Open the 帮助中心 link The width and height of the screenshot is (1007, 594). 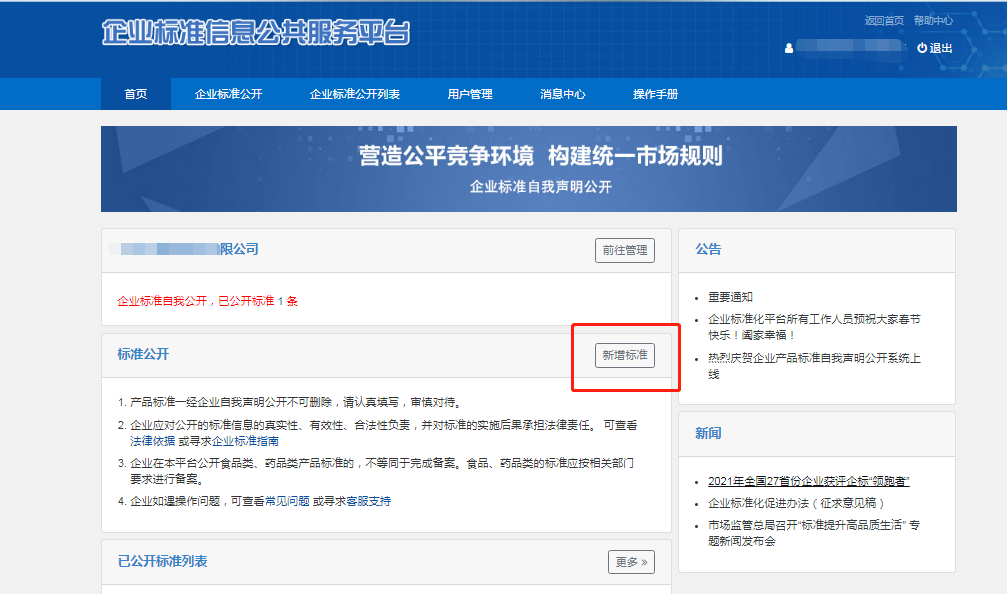[933, 20]
